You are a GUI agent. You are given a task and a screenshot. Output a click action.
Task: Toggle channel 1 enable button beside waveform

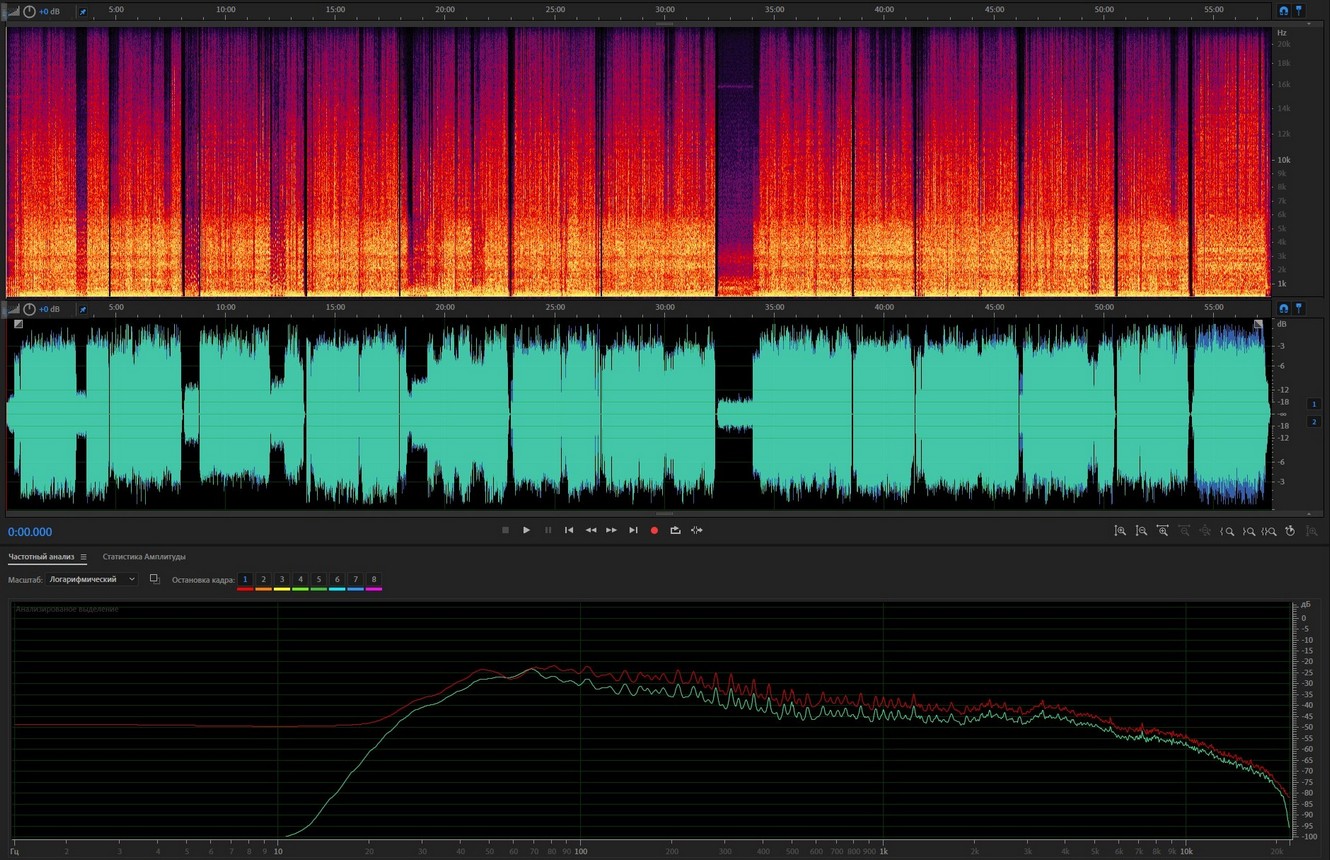click(1314, 403)
